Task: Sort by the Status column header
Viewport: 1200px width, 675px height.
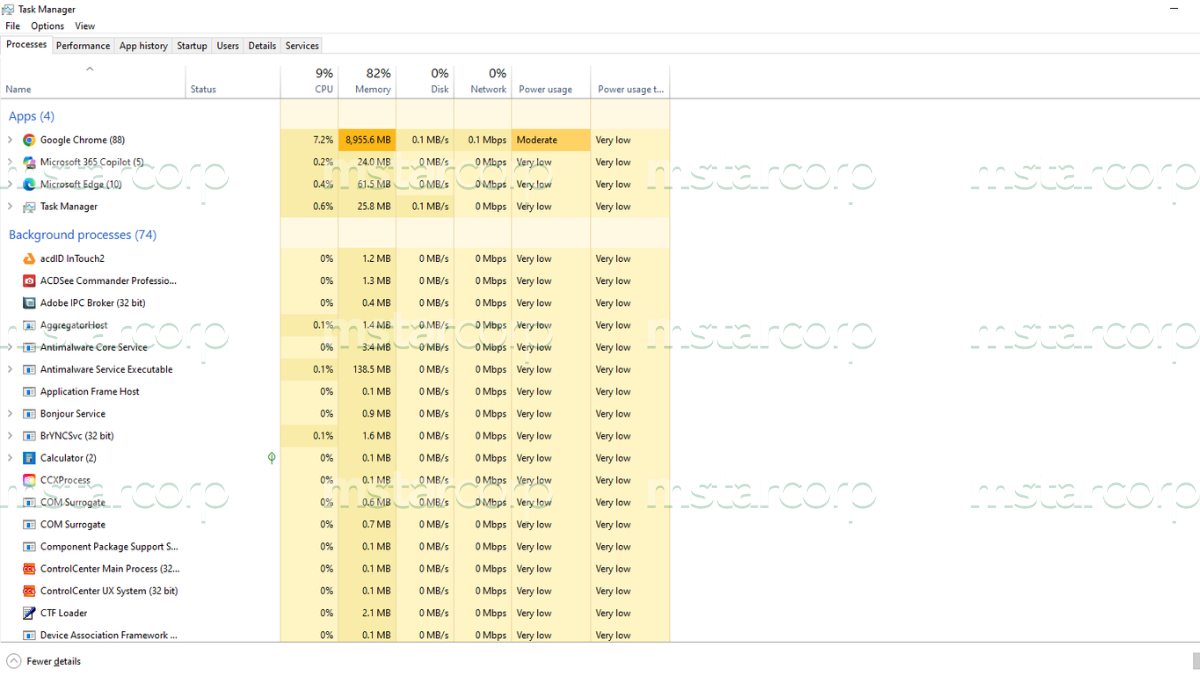Action: point(232,81)
